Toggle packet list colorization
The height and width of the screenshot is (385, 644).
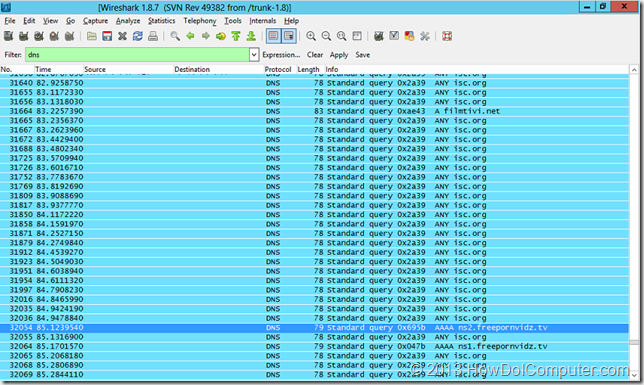[273, 36]
